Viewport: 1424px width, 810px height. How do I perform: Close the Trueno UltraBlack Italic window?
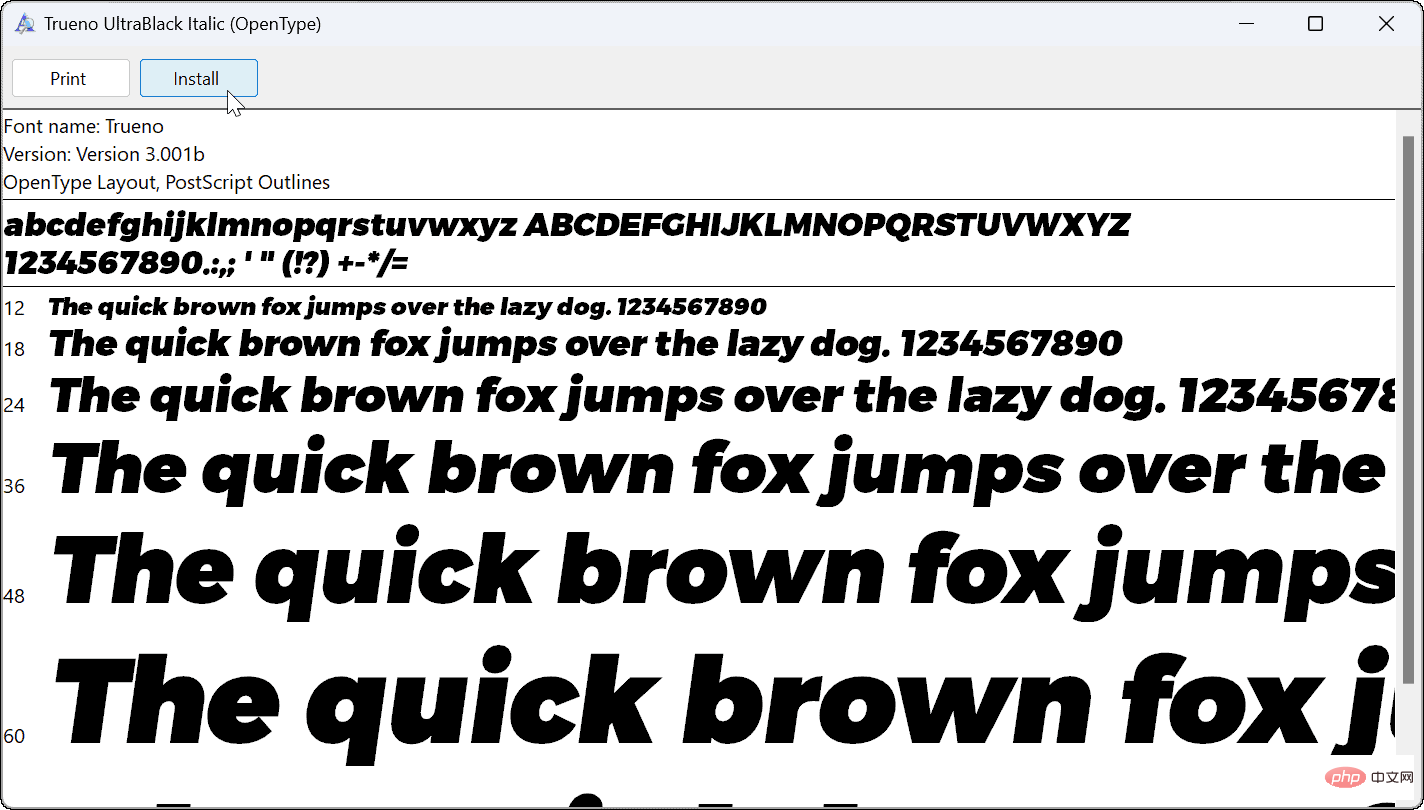click(1385, 24)
